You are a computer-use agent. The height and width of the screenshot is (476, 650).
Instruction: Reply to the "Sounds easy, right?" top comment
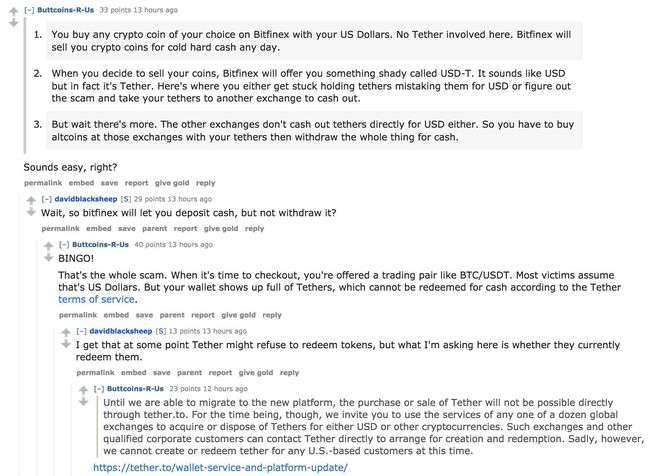click(x=205, y=183)
